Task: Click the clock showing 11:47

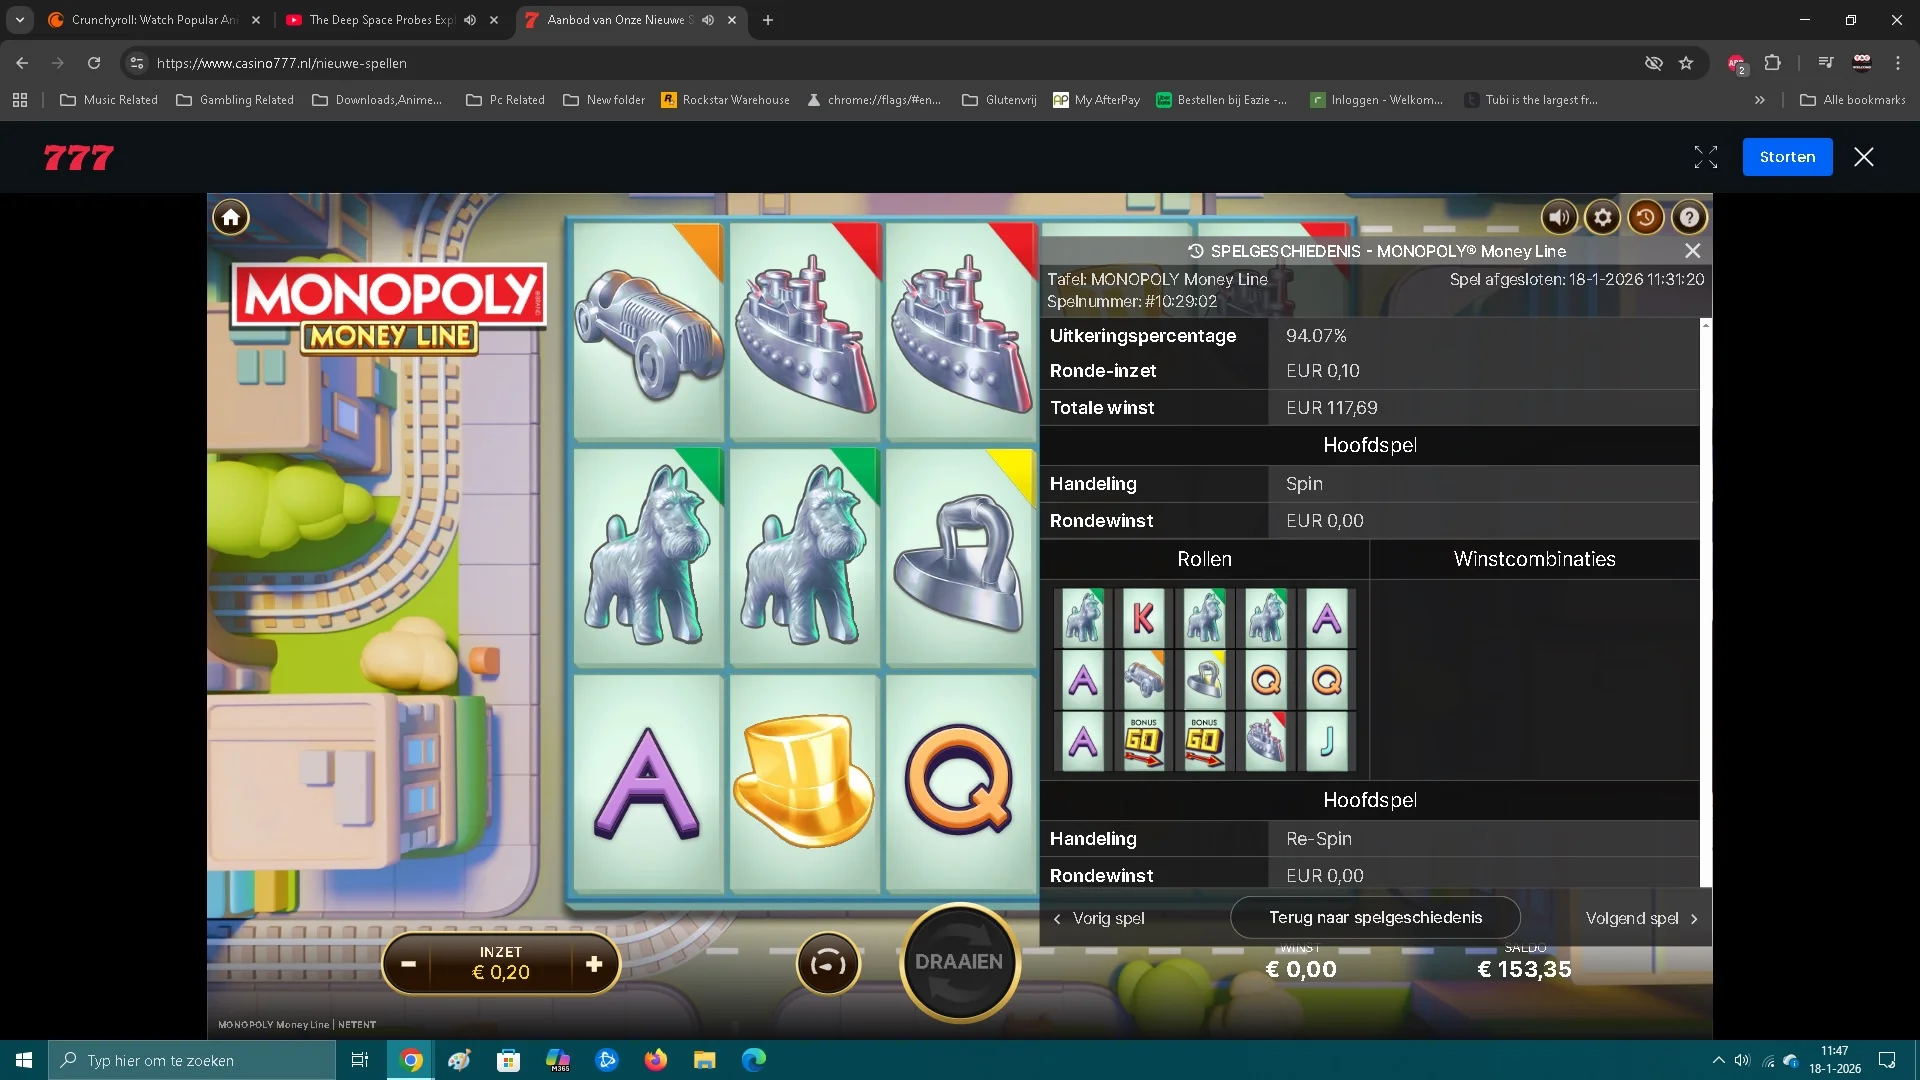Action: pos(1835,1060)
